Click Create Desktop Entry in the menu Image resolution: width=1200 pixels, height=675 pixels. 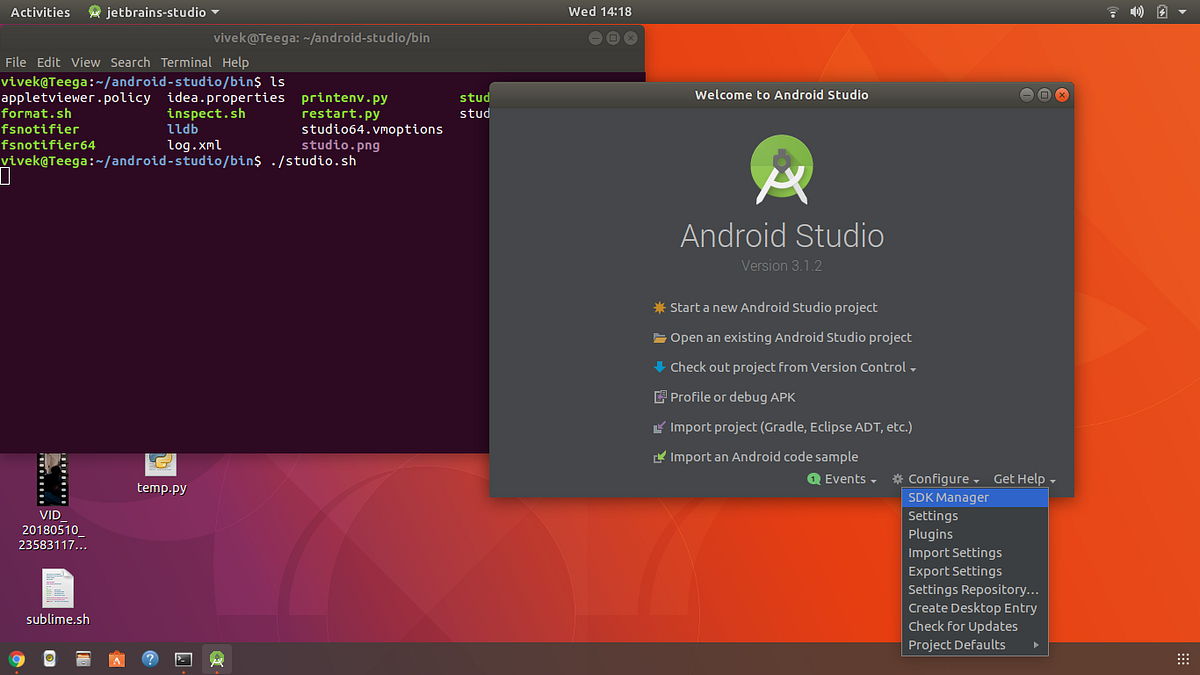pos(975,608)
